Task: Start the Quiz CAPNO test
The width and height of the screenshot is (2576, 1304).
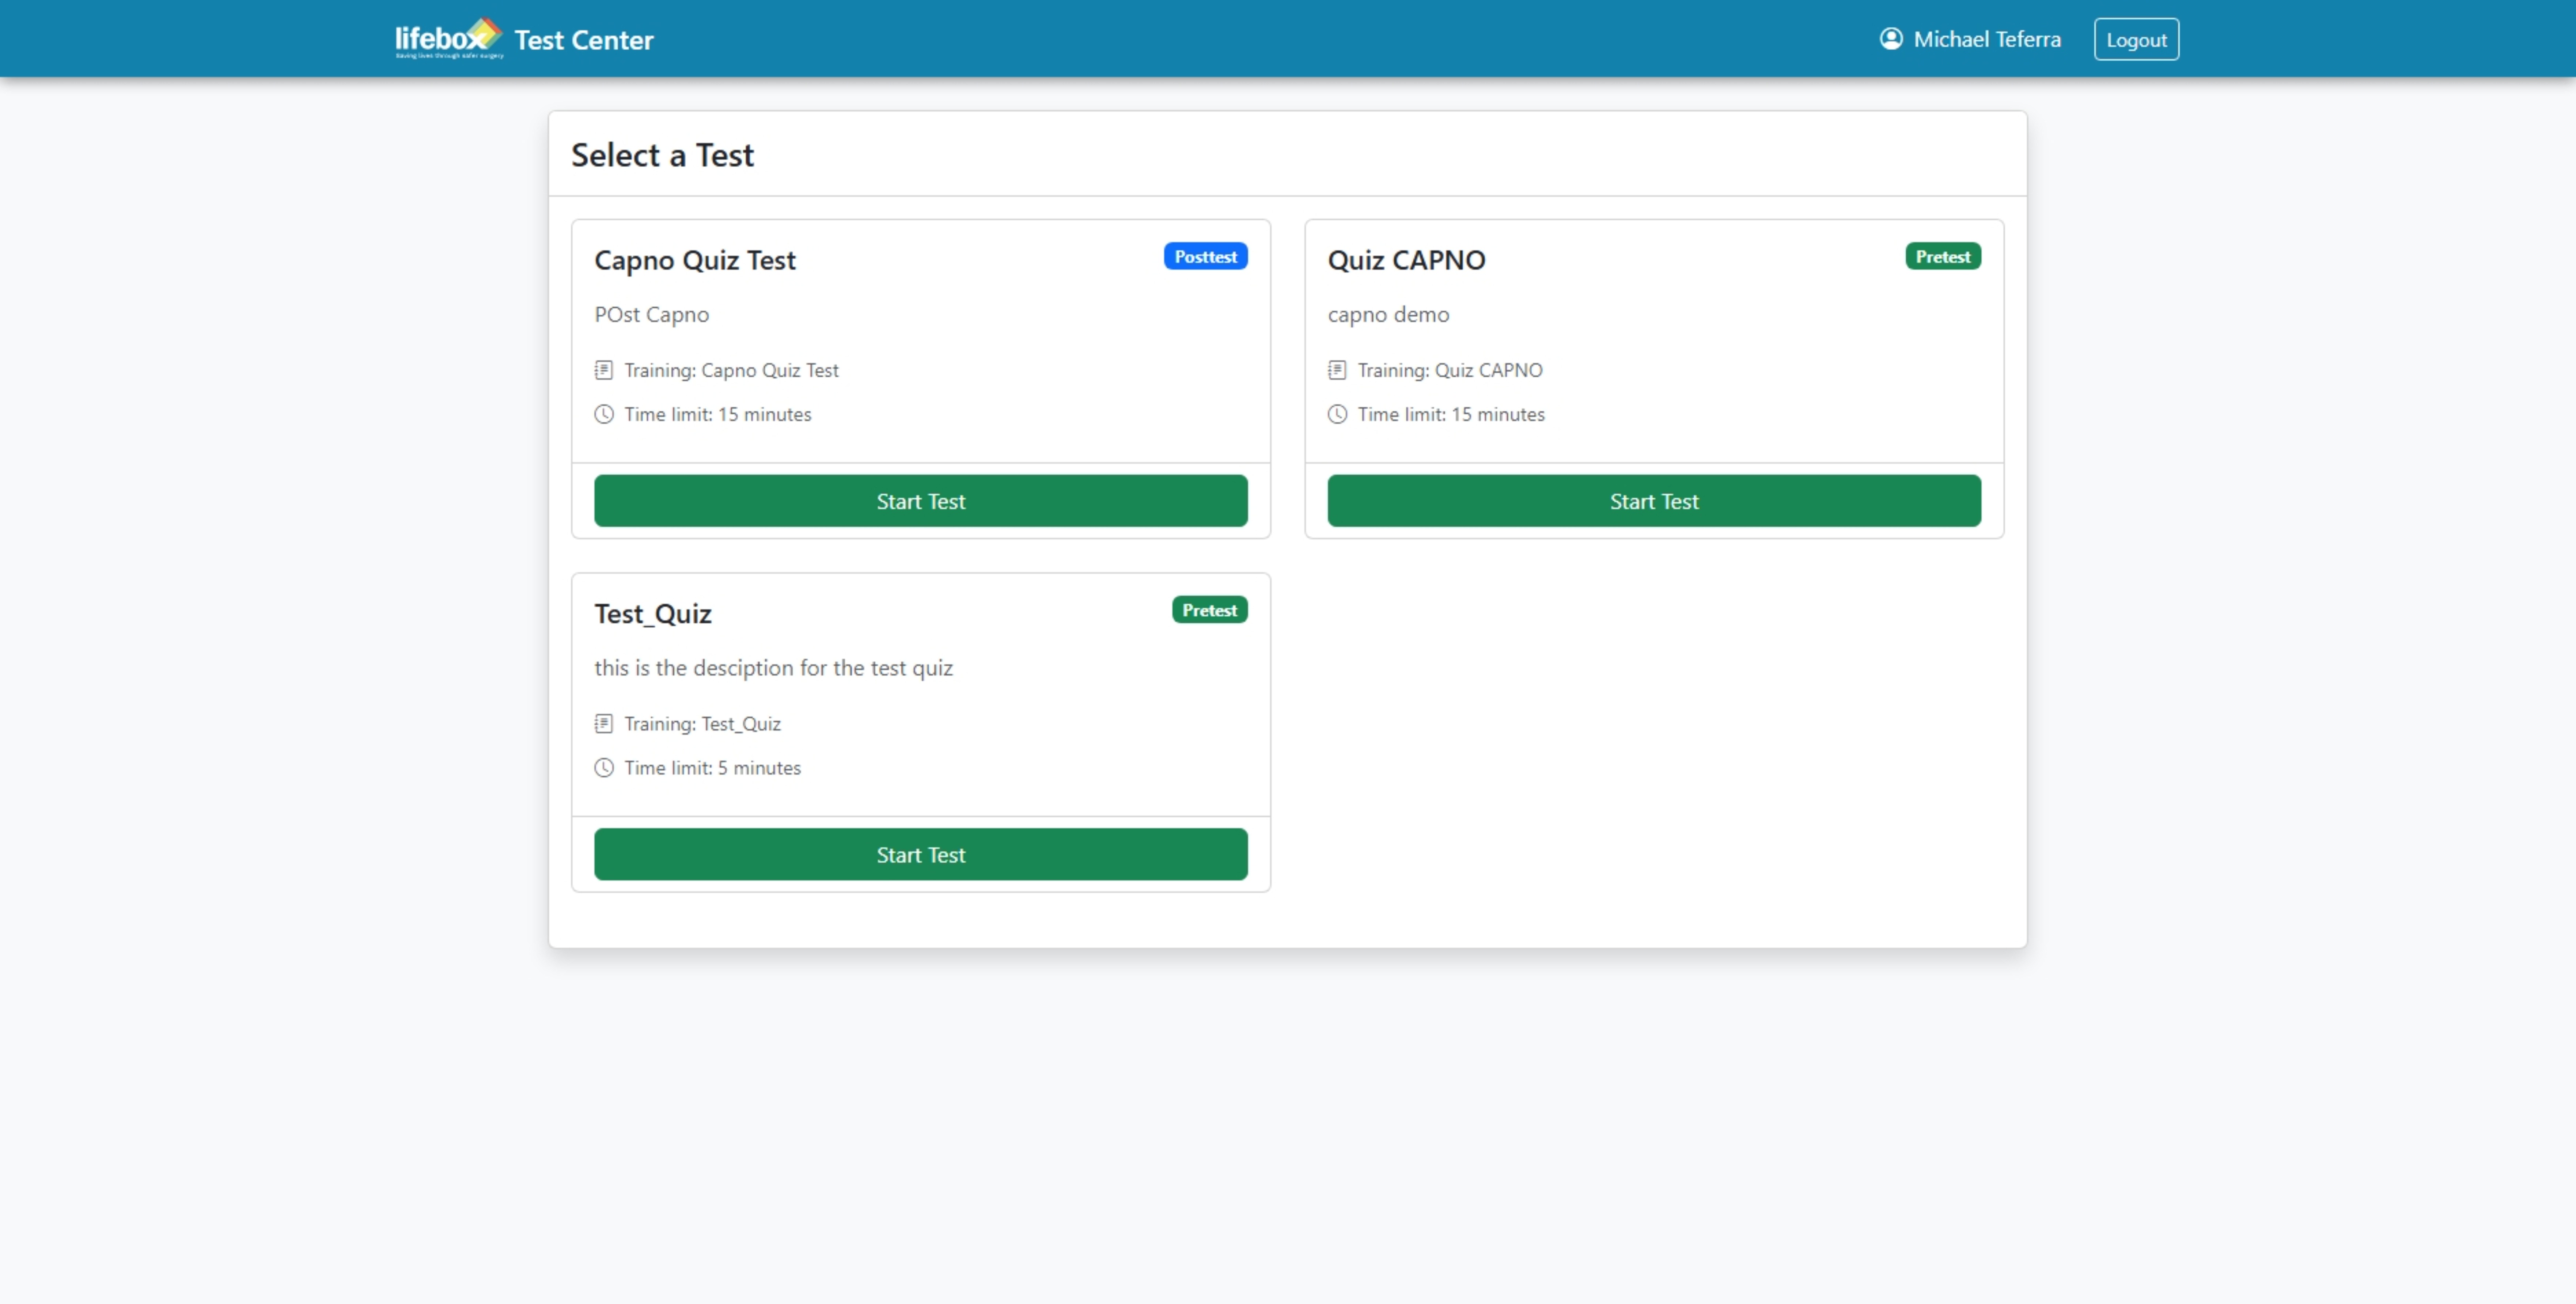Action: [1654, 501]
